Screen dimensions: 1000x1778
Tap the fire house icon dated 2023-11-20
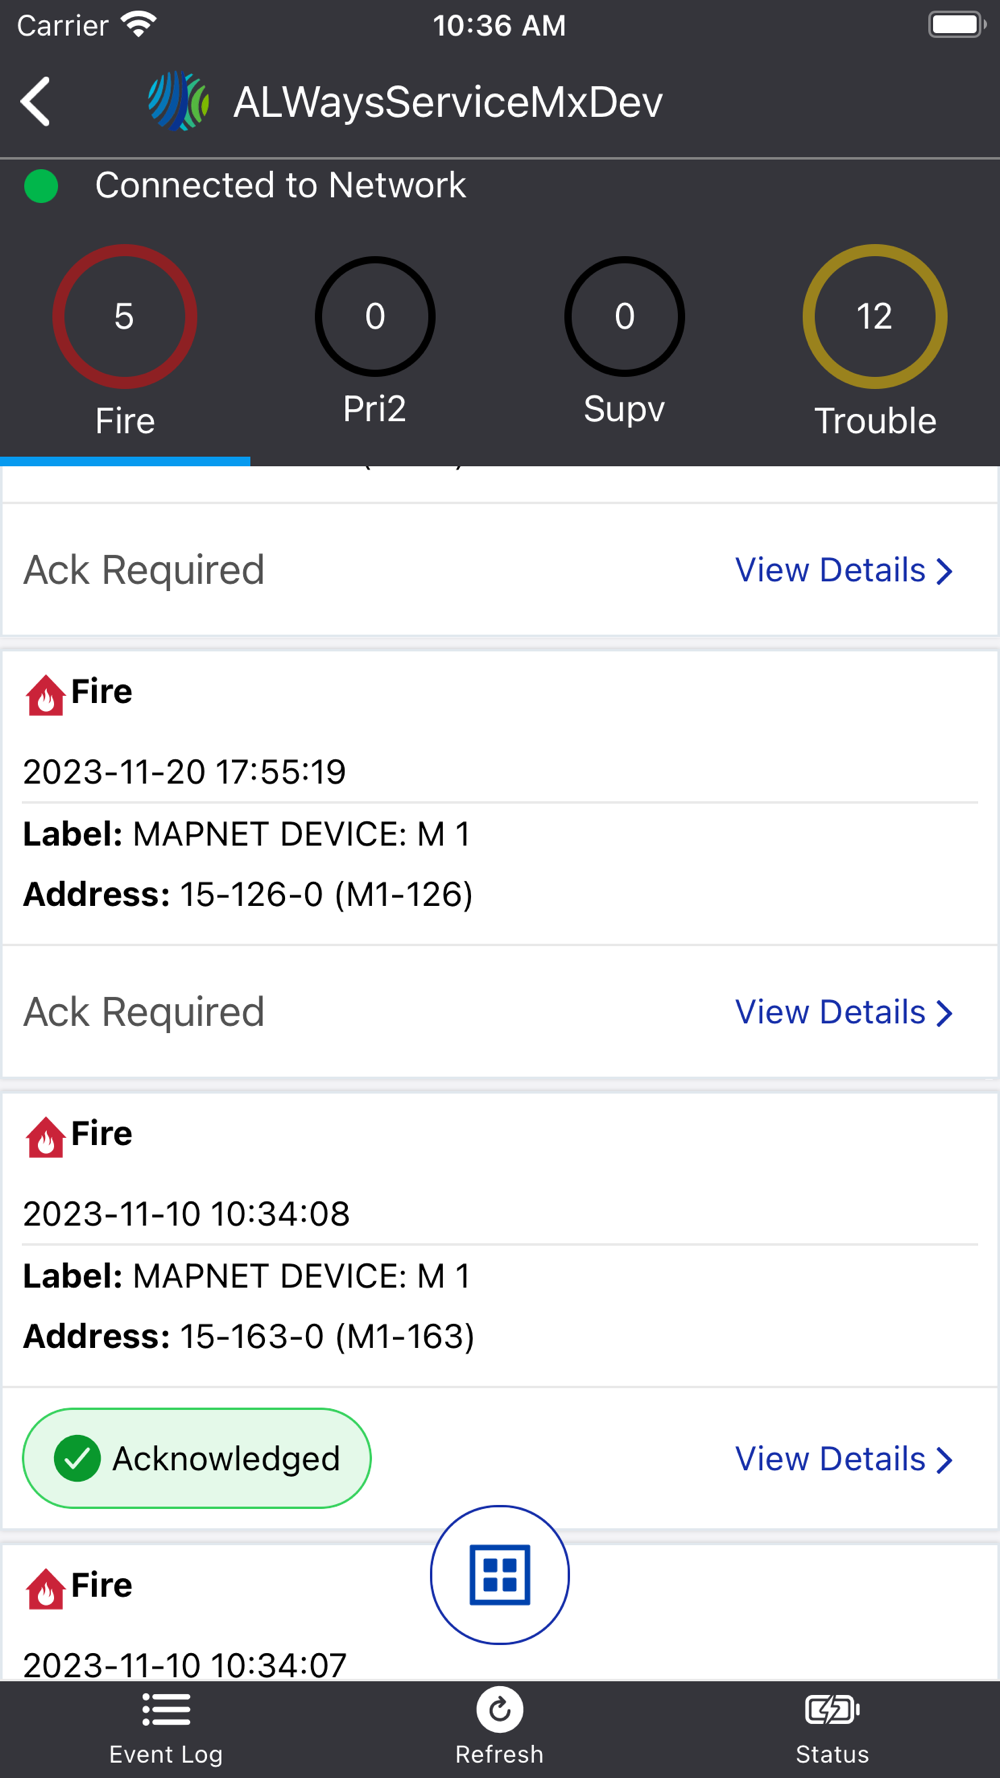(x=45, y=695)
